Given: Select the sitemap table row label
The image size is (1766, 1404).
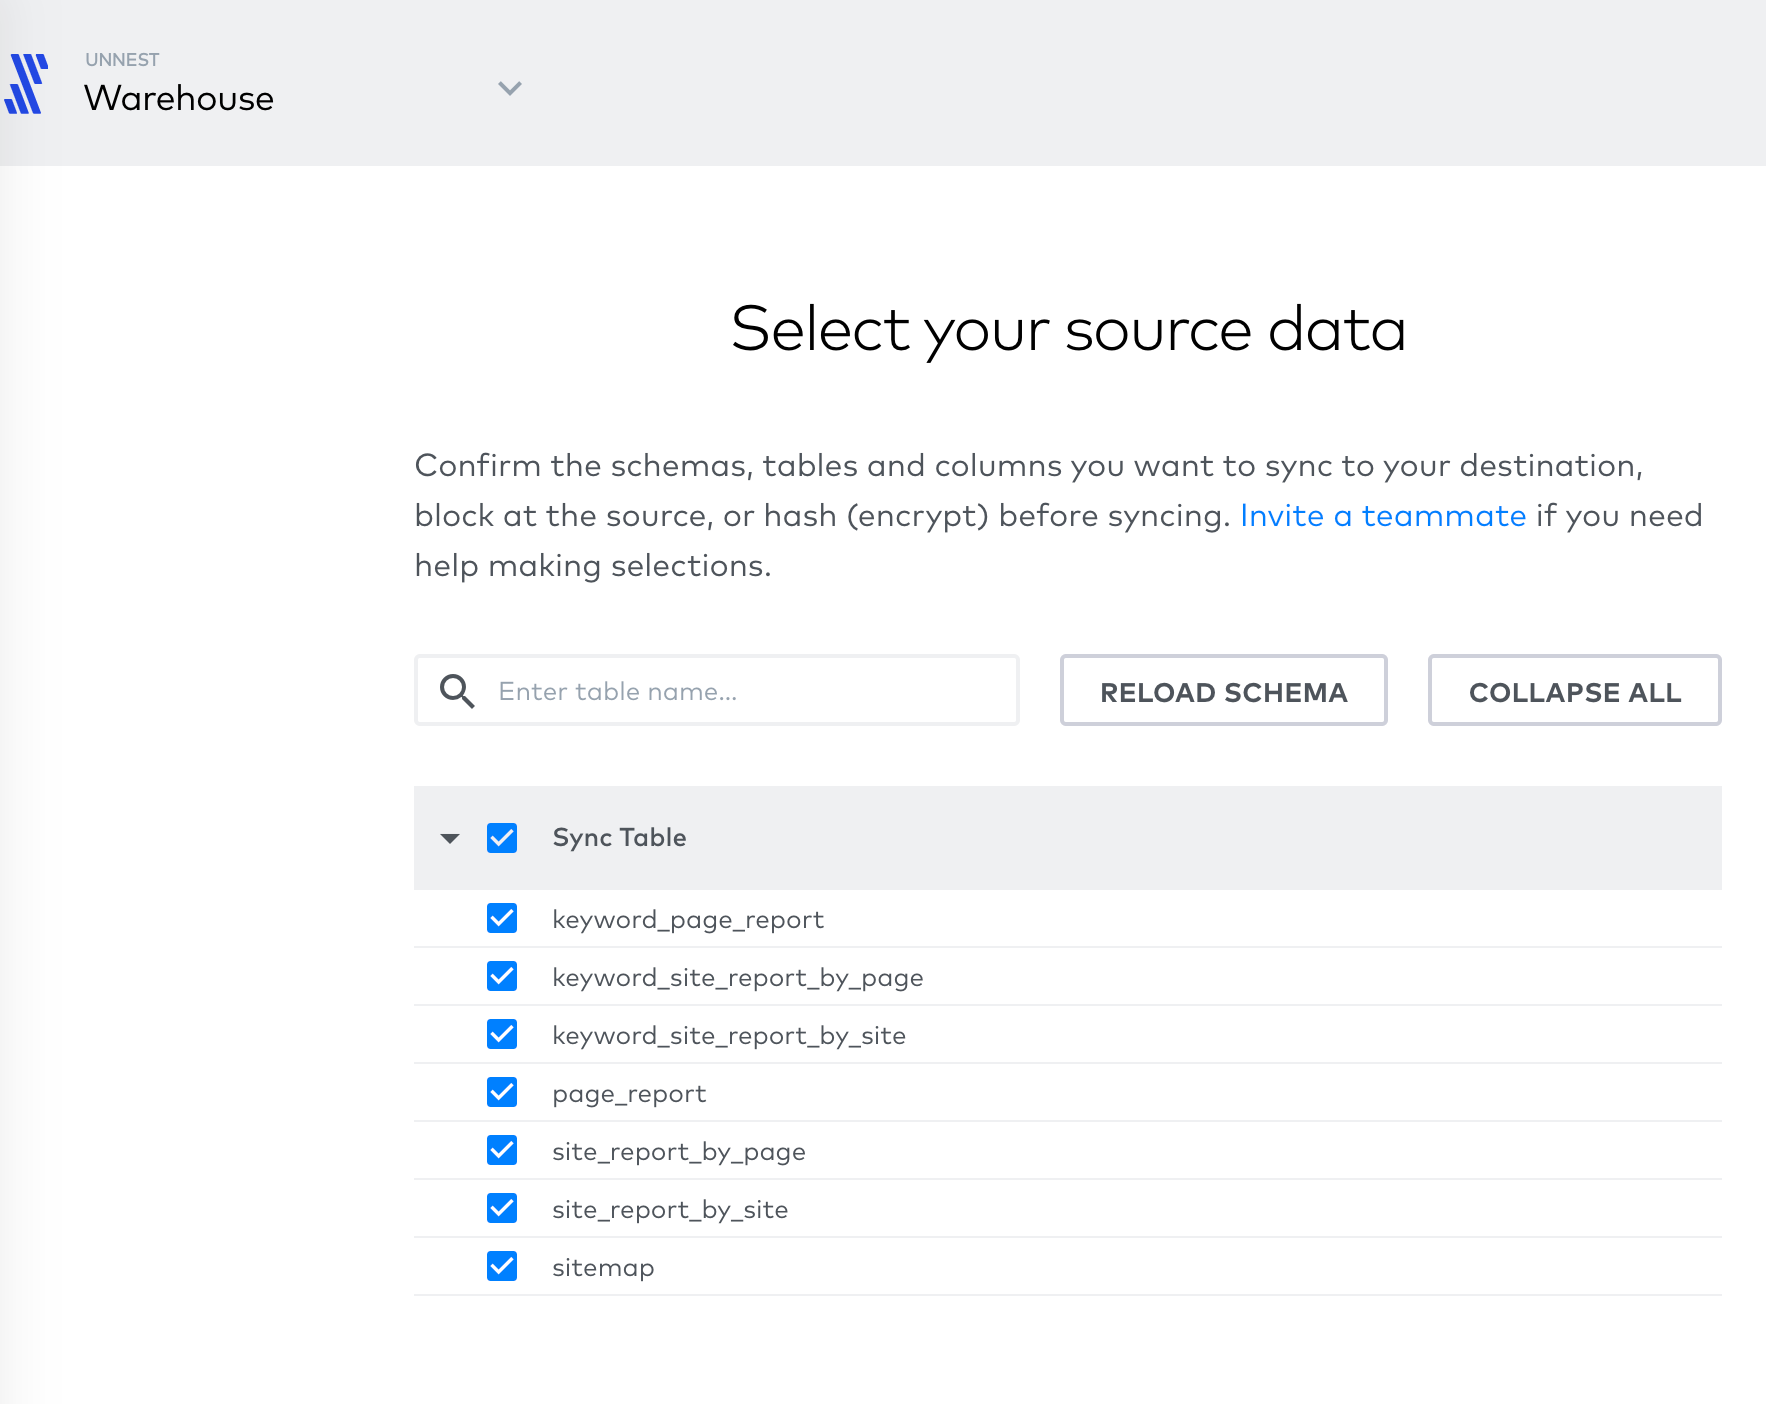Looking at the screenshot, I should pyautogui.click(x=603, y=1268).
